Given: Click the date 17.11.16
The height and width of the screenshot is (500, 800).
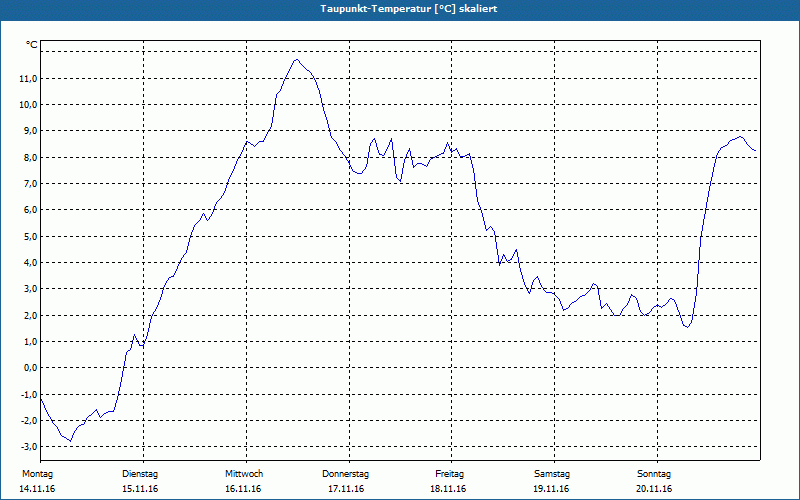Looking at the screenshot, I should tap(346, 489).
